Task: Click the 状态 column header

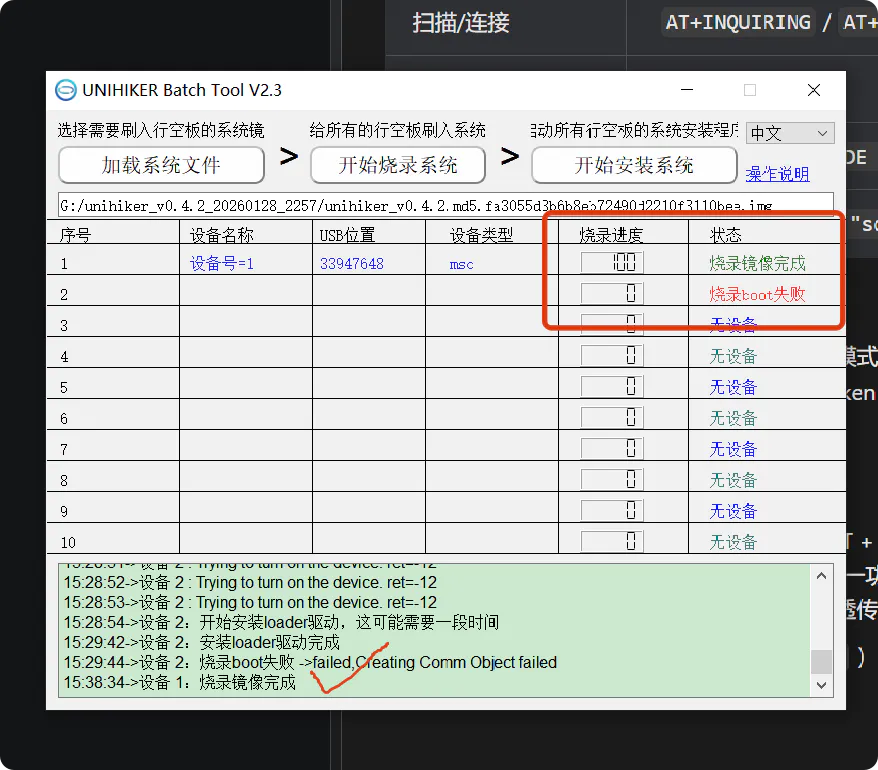Action: point(725,235)
